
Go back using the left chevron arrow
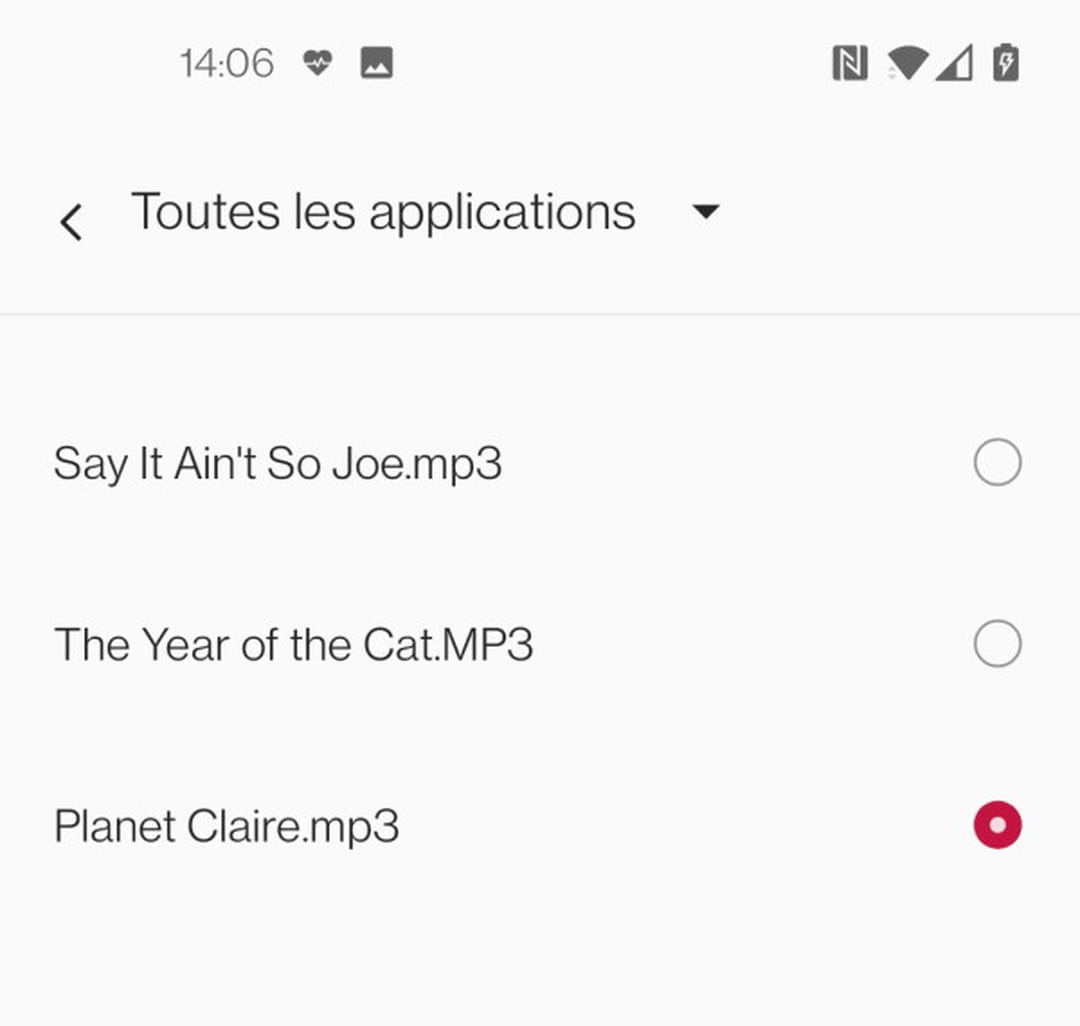click(70, 221)
